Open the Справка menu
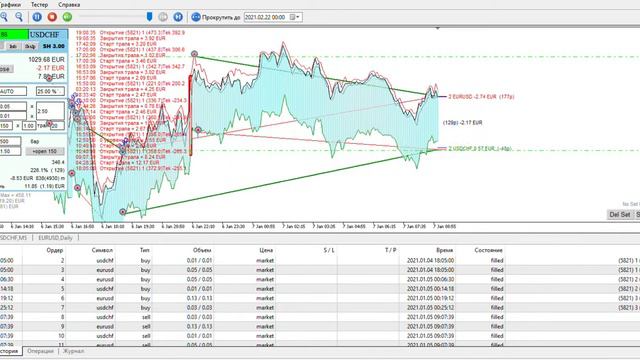This screenshot has height=360, width=640. pos(69,4)
